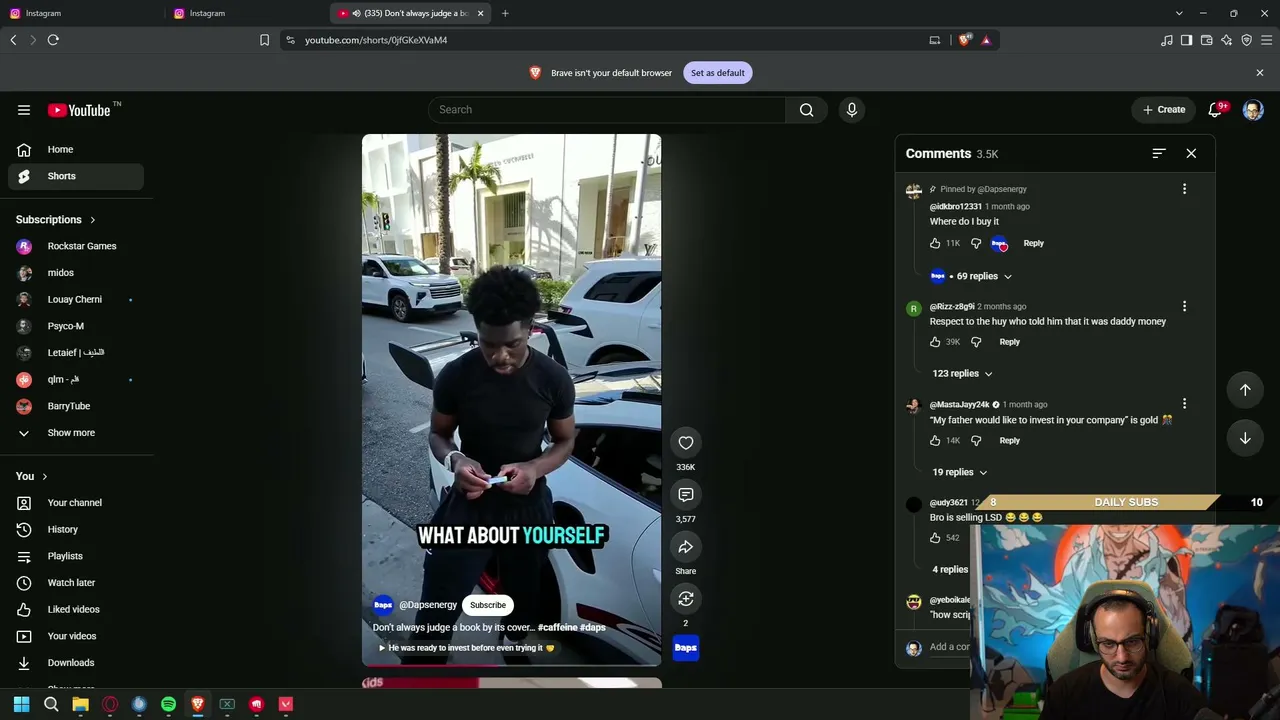Viewport: 1280px width, 720px height.
Task: Go to the next short with down arrow
Action: pos(1245,438)
